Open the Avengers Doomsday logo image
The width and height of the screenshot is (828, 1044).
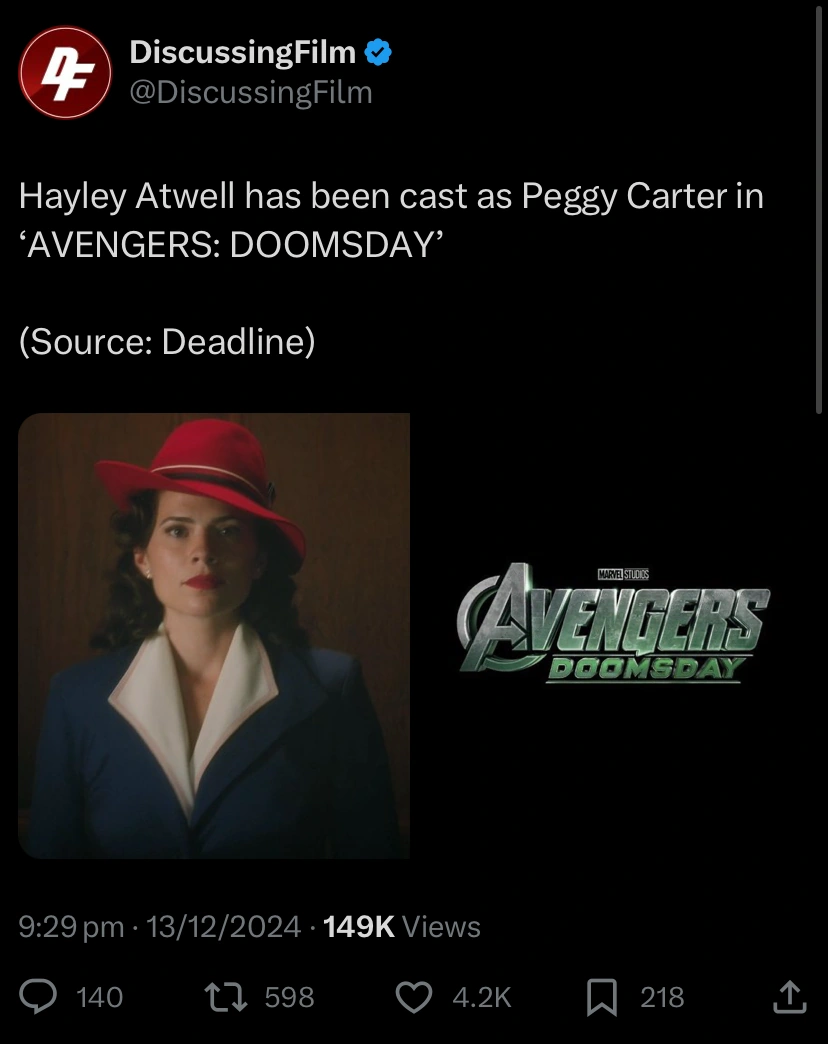(613, 624)
